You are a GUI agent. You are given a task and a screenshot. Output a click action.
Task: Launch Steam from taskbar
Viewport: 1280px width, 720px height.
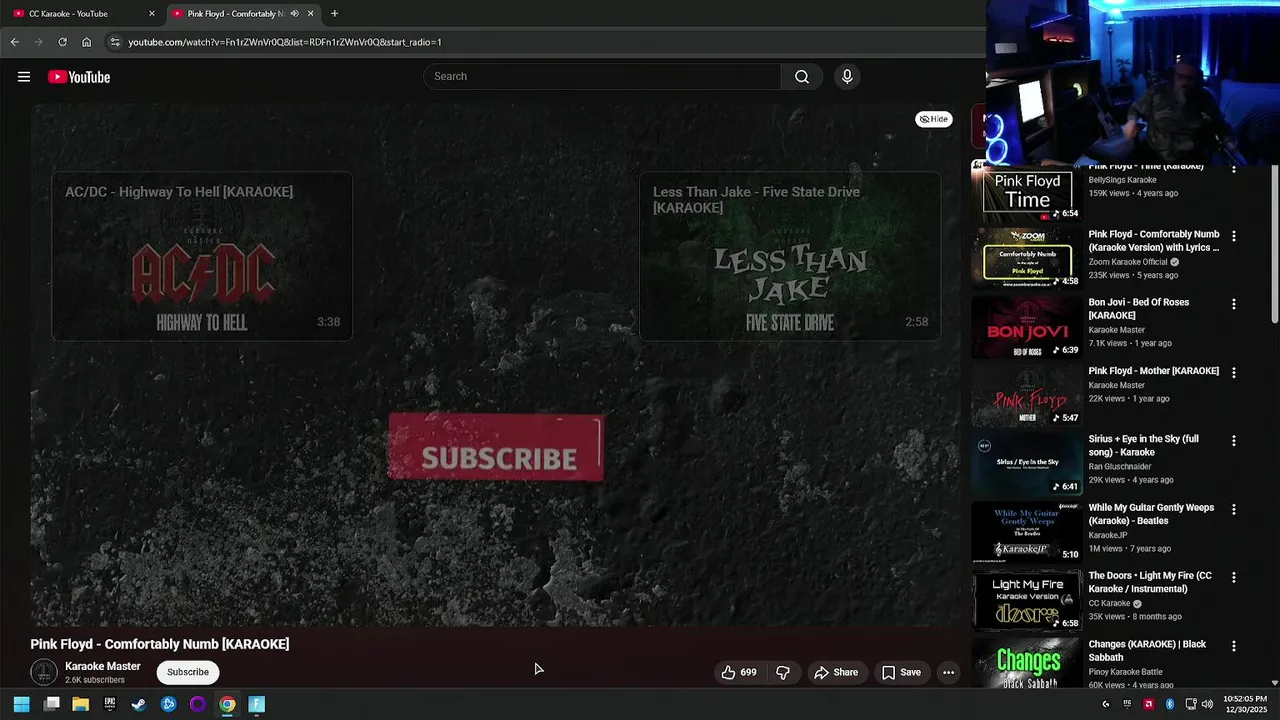tap(139, 704)
